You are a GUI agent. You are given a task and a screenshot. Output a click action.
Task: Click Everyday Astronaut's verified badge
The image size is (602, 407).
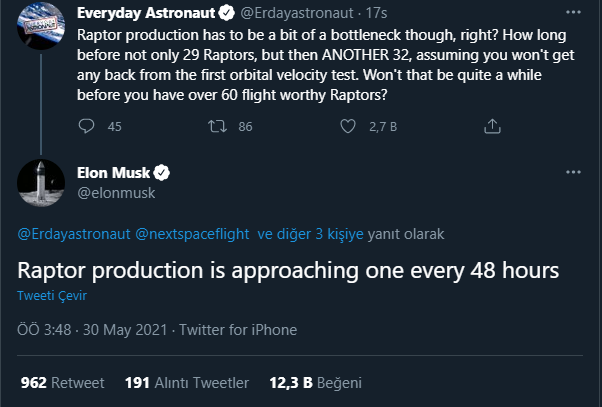pyautogui.click(x=227, y=13)
